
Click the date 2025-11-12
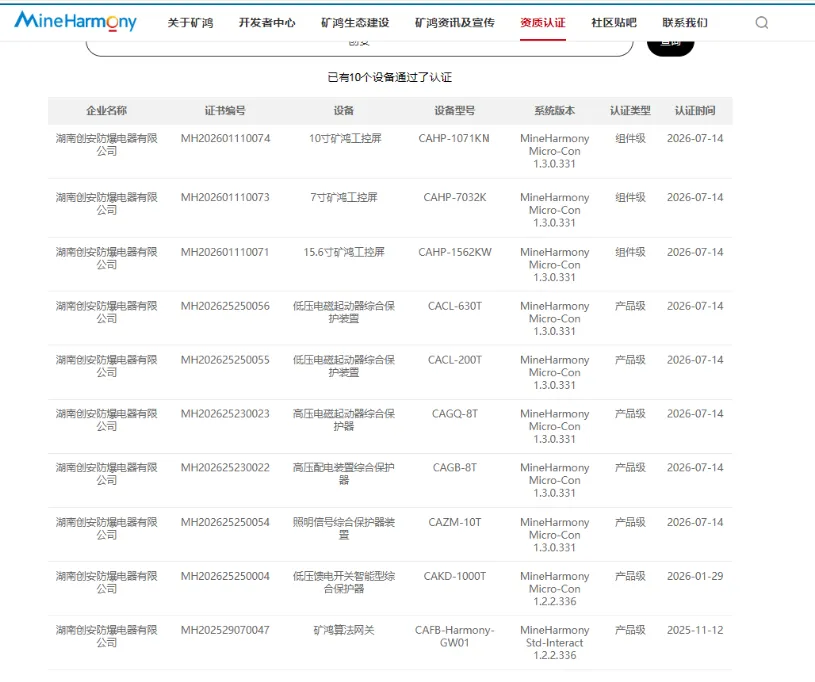[695, 630]
